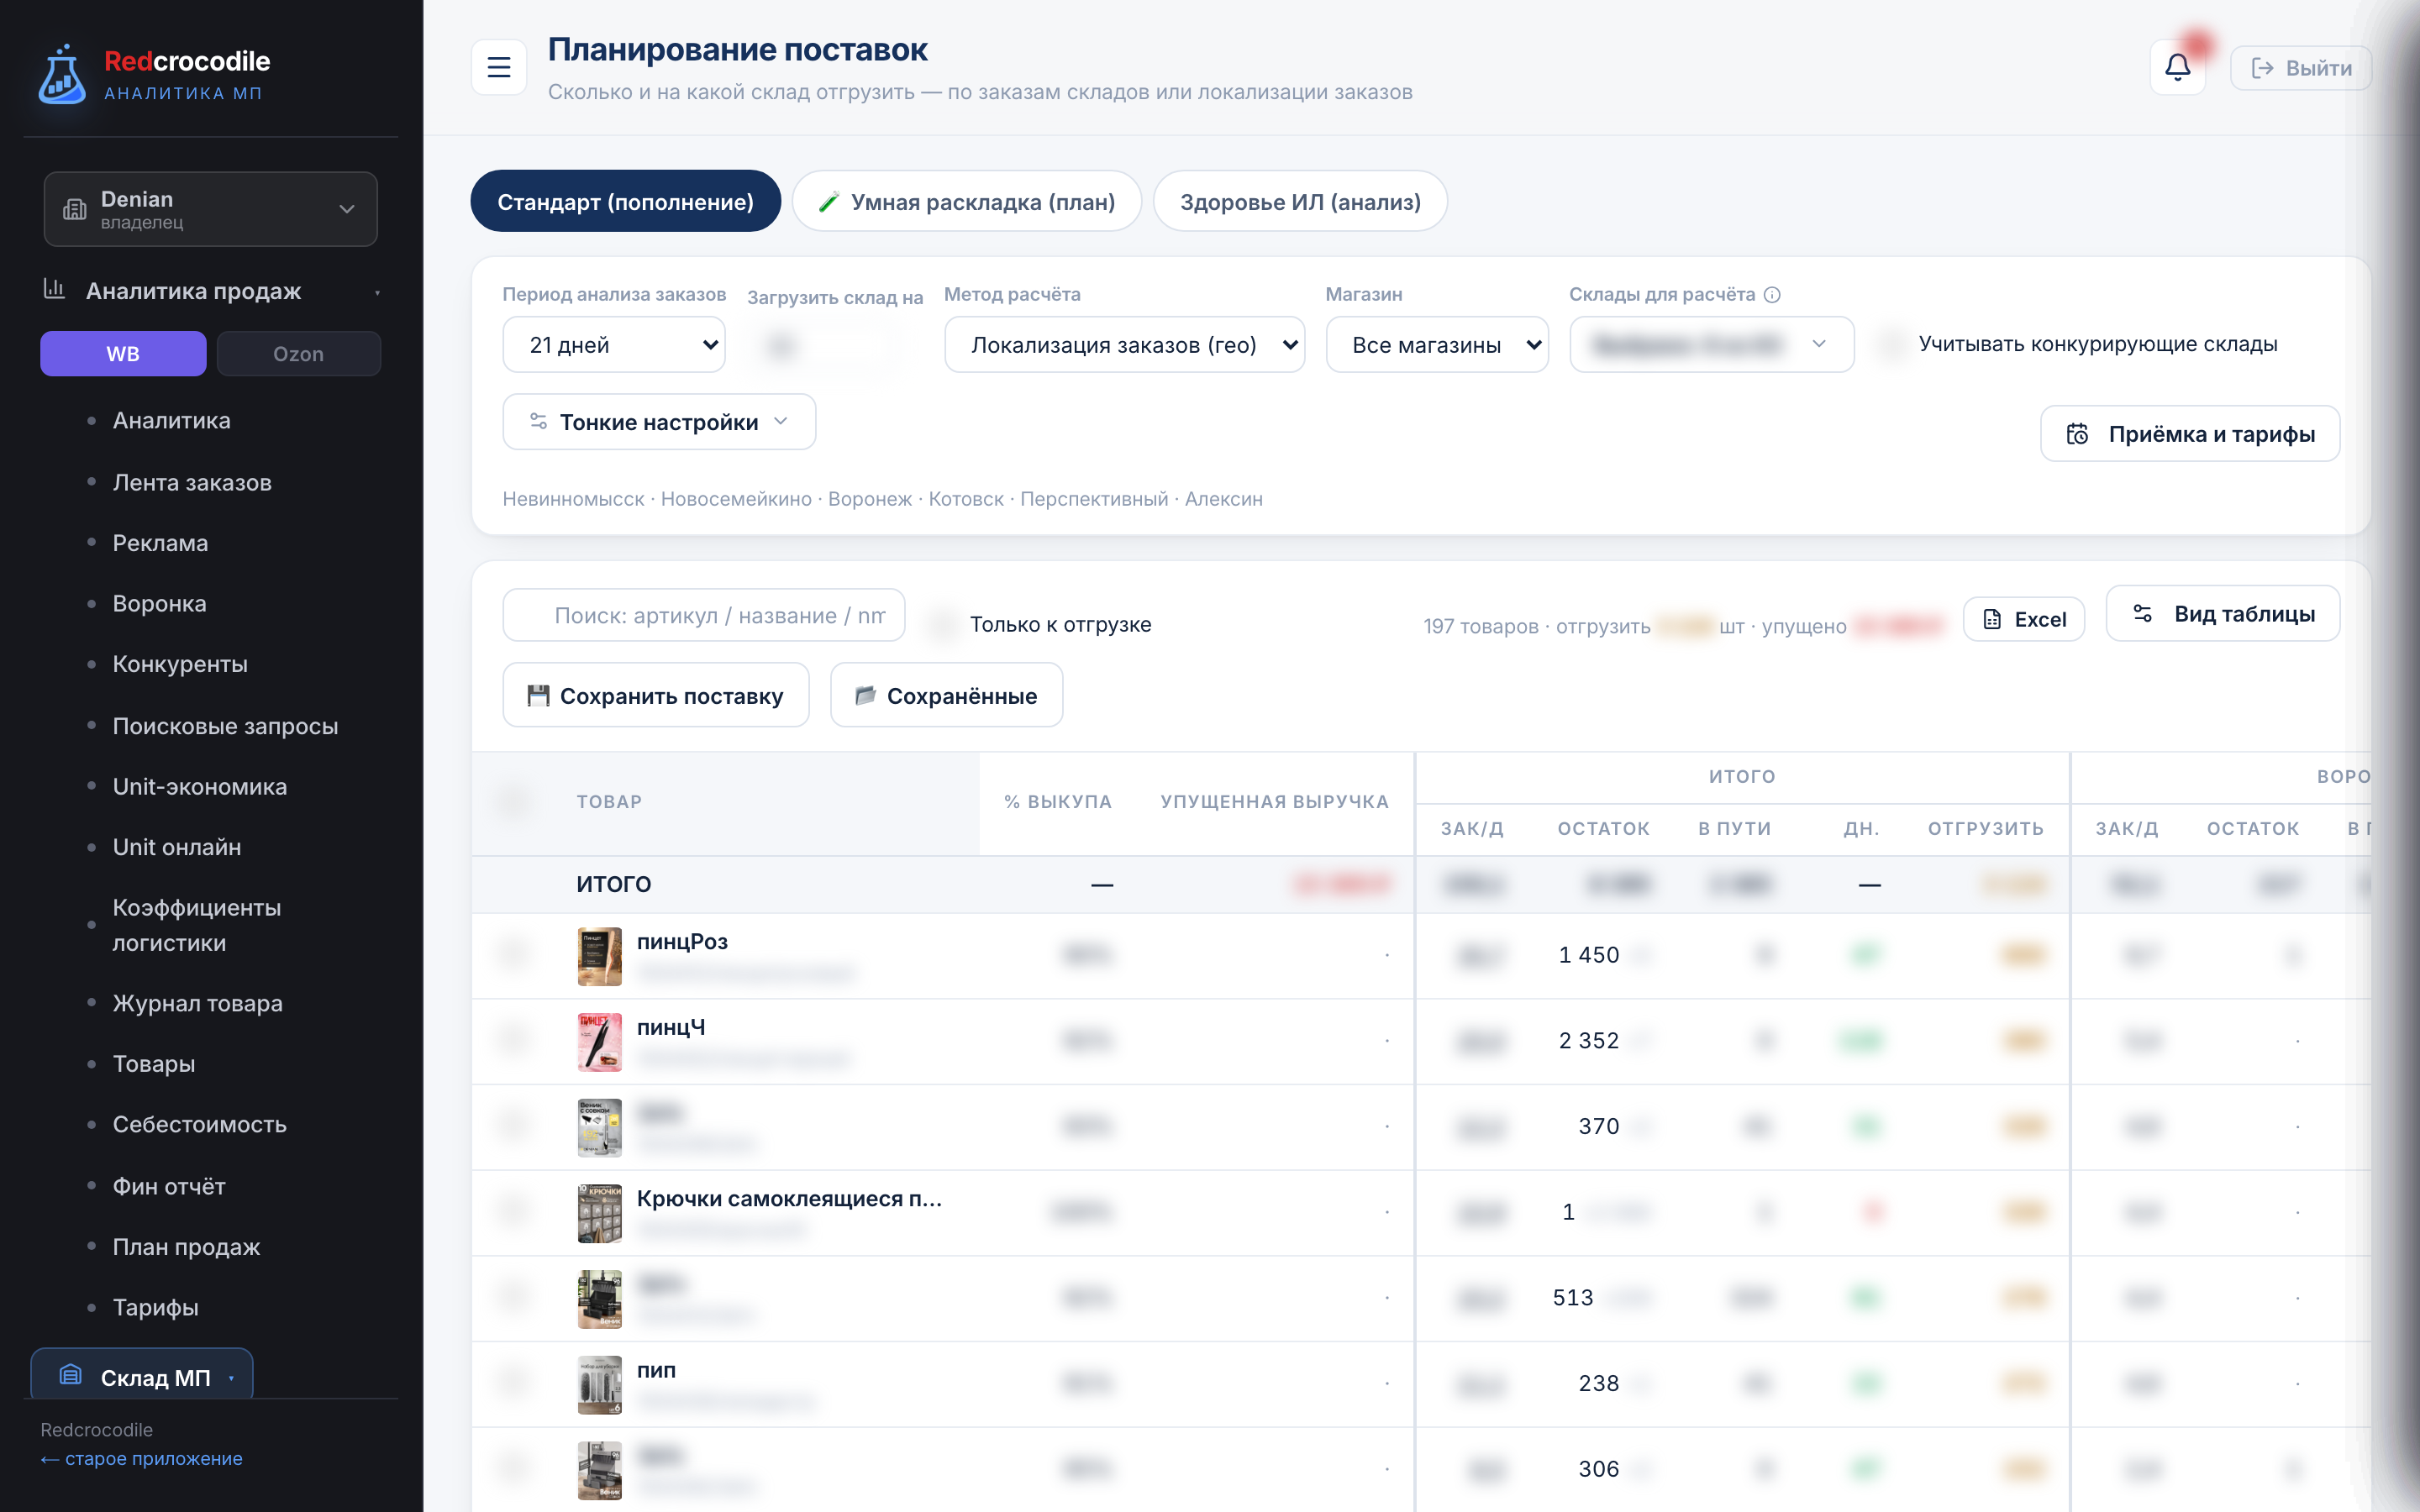The height and width of the screenshot is (1512, 2420).
Task: Toggle the hamburger sidebar menu
Action: click(x=499, y=67)
